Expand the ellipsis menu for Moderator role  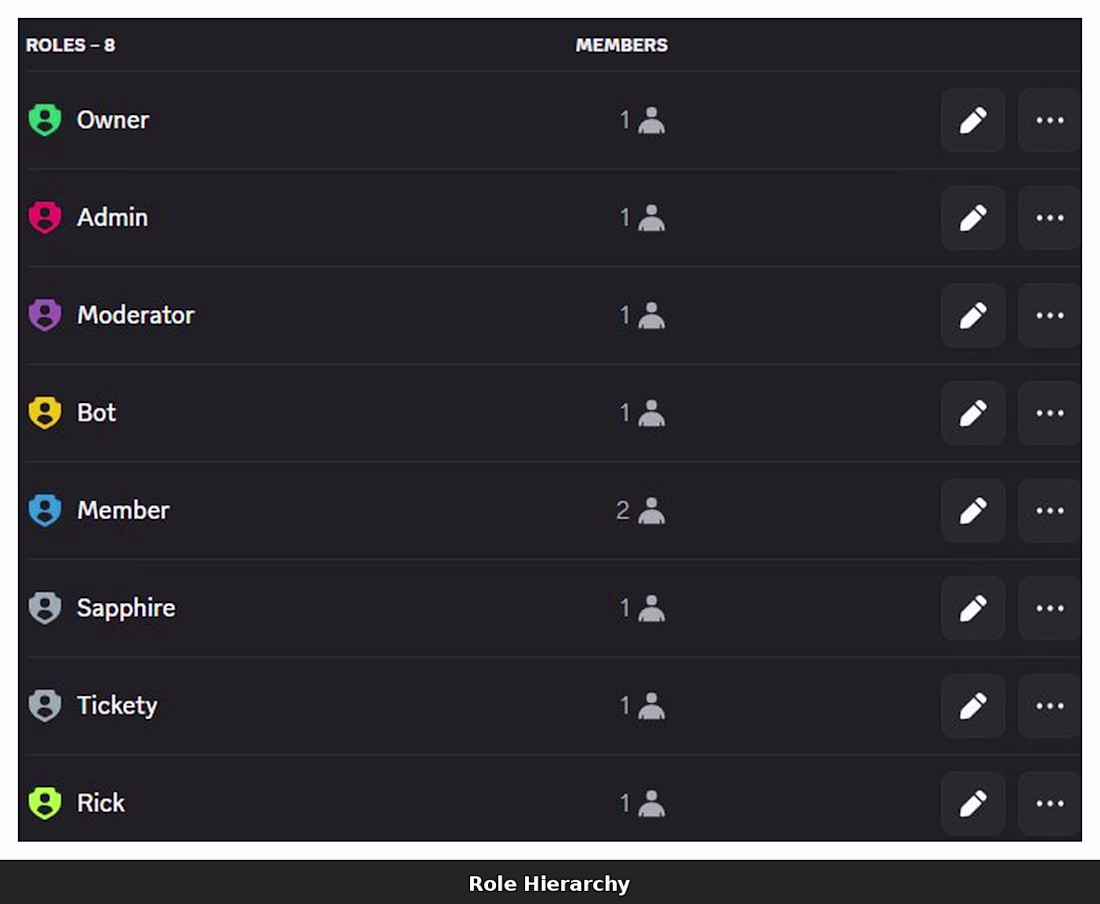coord(1049,315)
